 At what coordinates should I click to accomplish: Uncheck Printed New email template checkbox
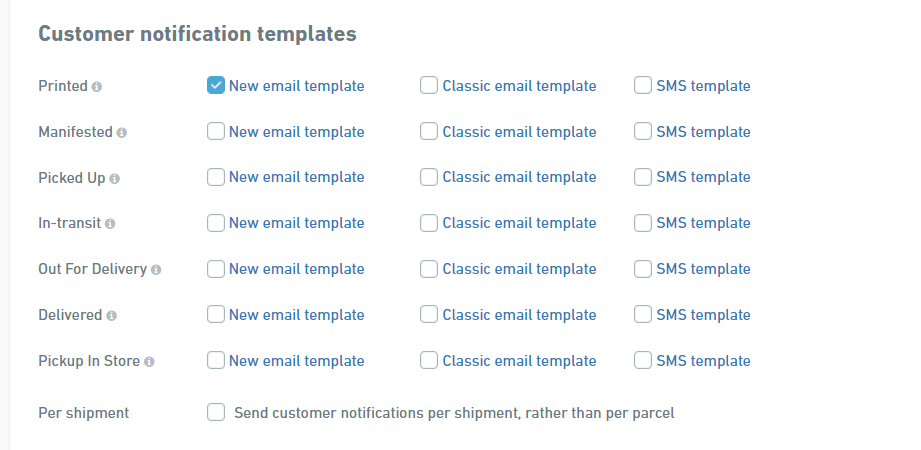[x=216, y=86]
